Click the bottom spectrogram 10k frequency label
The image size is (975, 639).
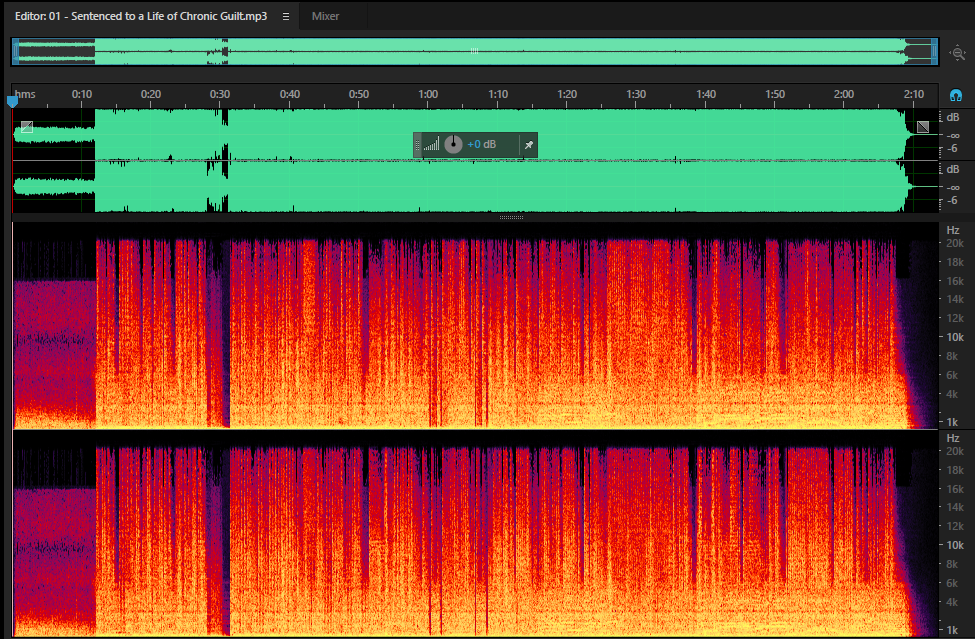tap(954, 545)
